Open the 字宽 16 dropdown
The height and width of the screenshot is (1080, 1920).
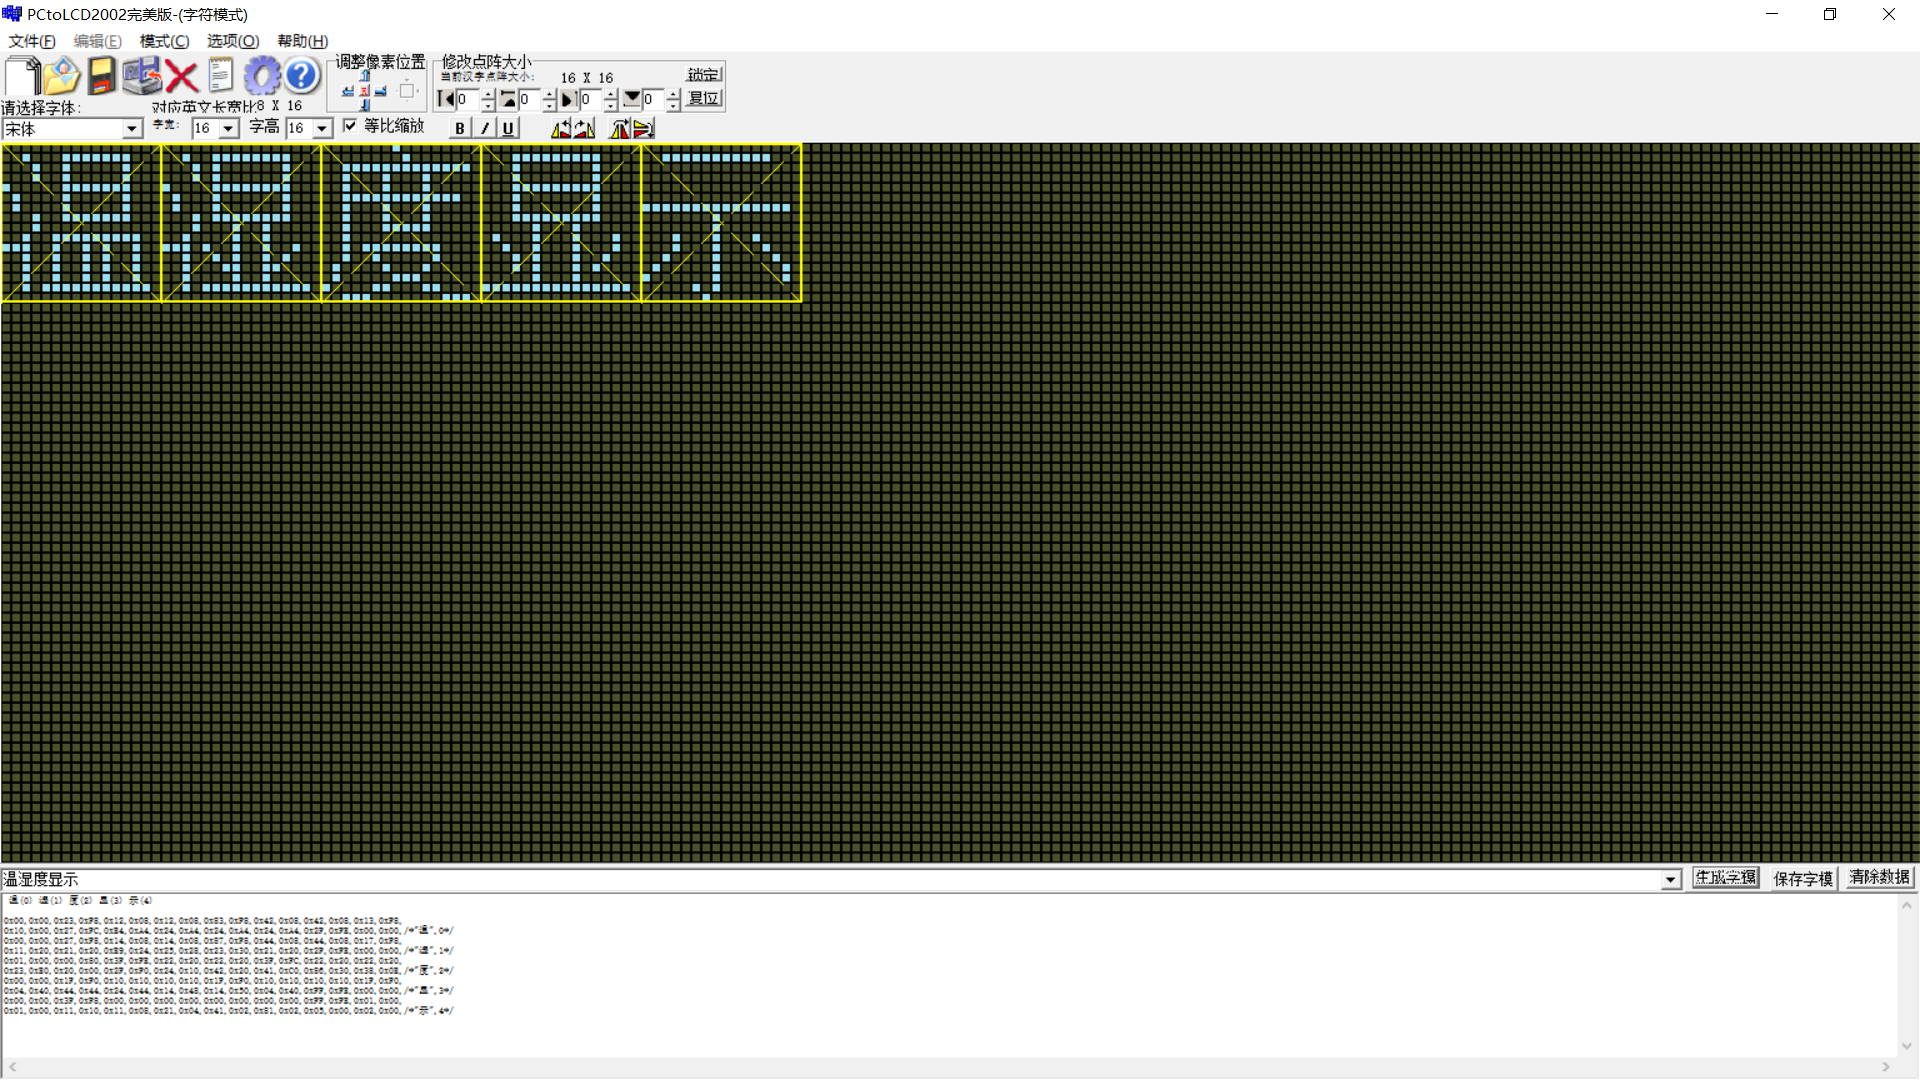tap(228, 129)
